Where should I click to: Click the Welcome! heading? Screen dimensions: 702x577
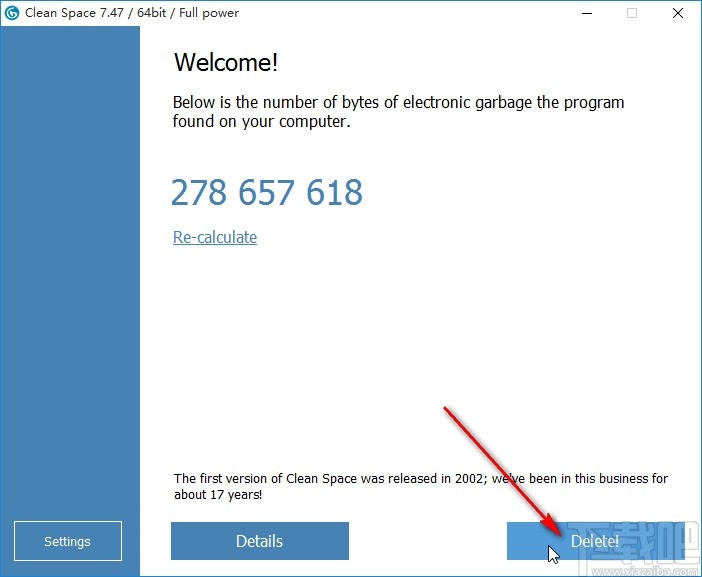[x=226, y=62]
